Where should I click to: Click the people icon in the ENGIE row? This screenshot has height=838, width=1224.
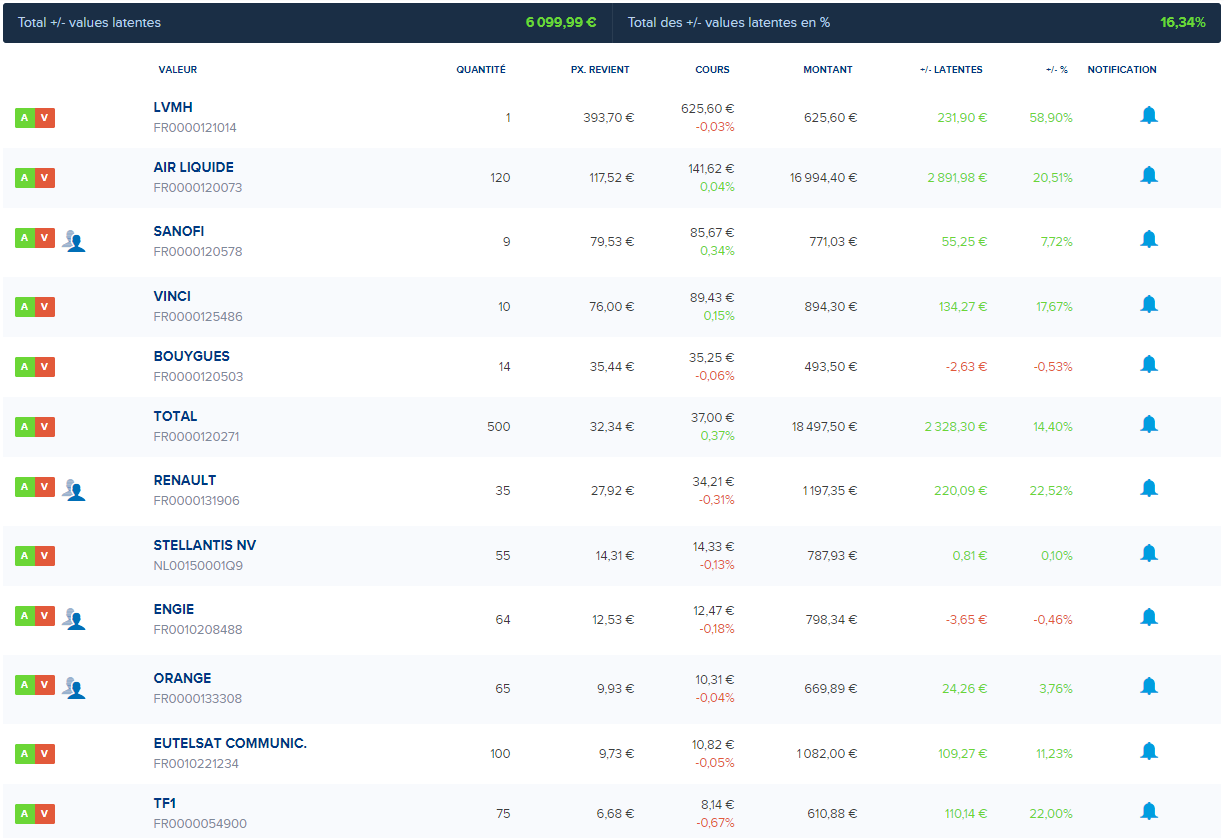click(x=74, y=618)
